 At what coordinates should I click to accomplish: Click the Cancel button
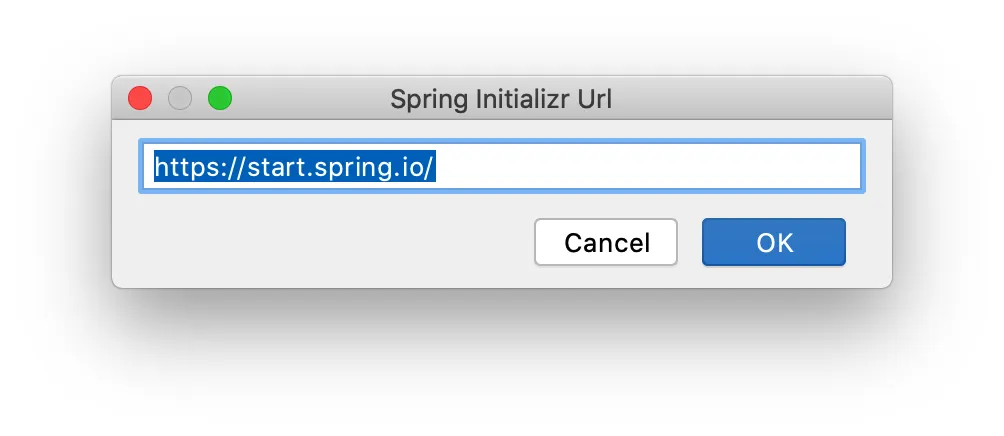606,242
